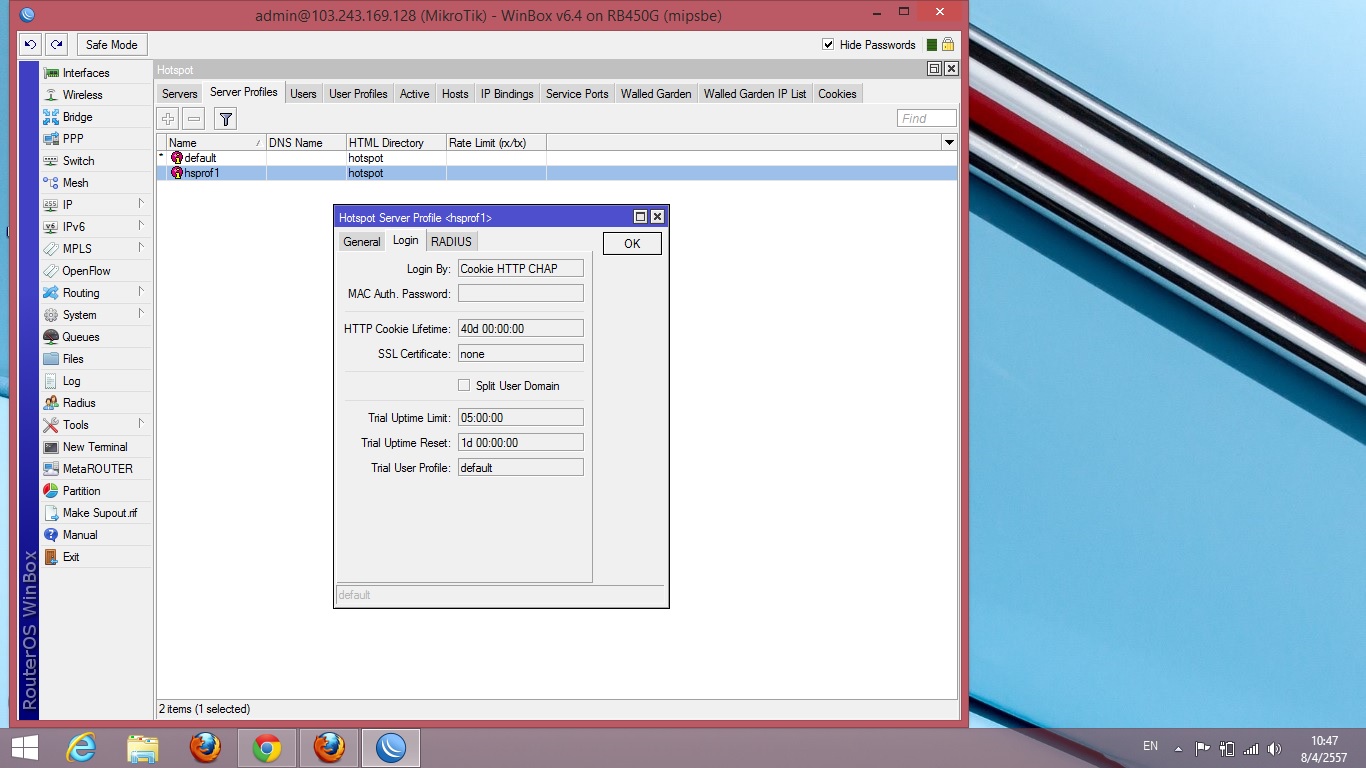Open the User Profiles tab
The image size is (1366, 768).
click(x=358, y=94)
